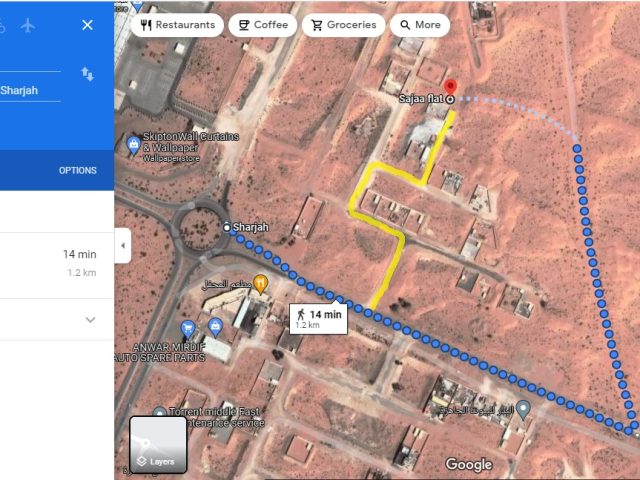640x480 pixels.
Task: Open the orange restaurant pin
Action: click(x=260, y=284)
